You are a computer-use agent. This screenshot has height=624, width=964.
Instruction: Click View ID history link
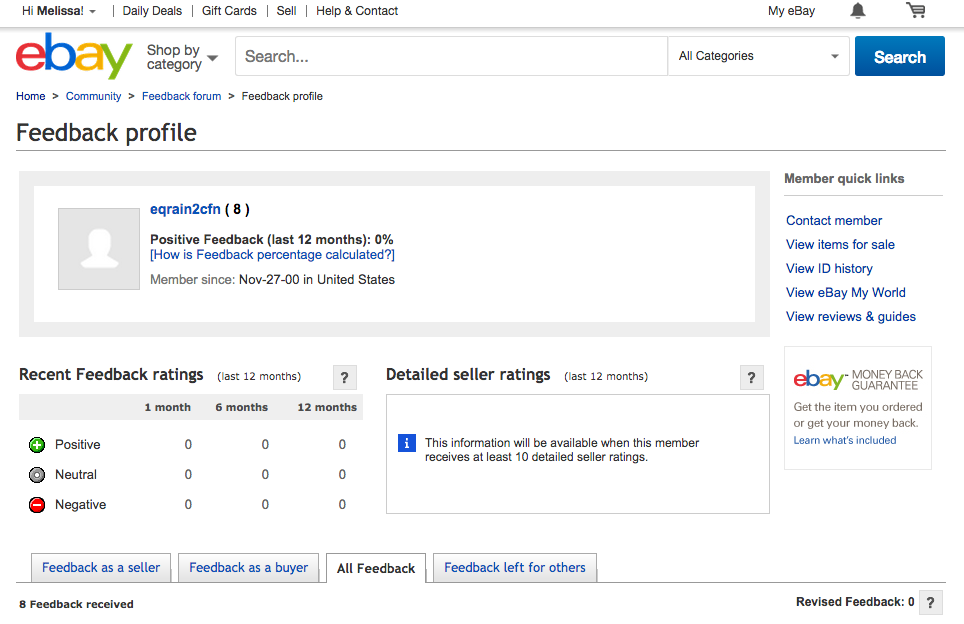coord(829,268)
